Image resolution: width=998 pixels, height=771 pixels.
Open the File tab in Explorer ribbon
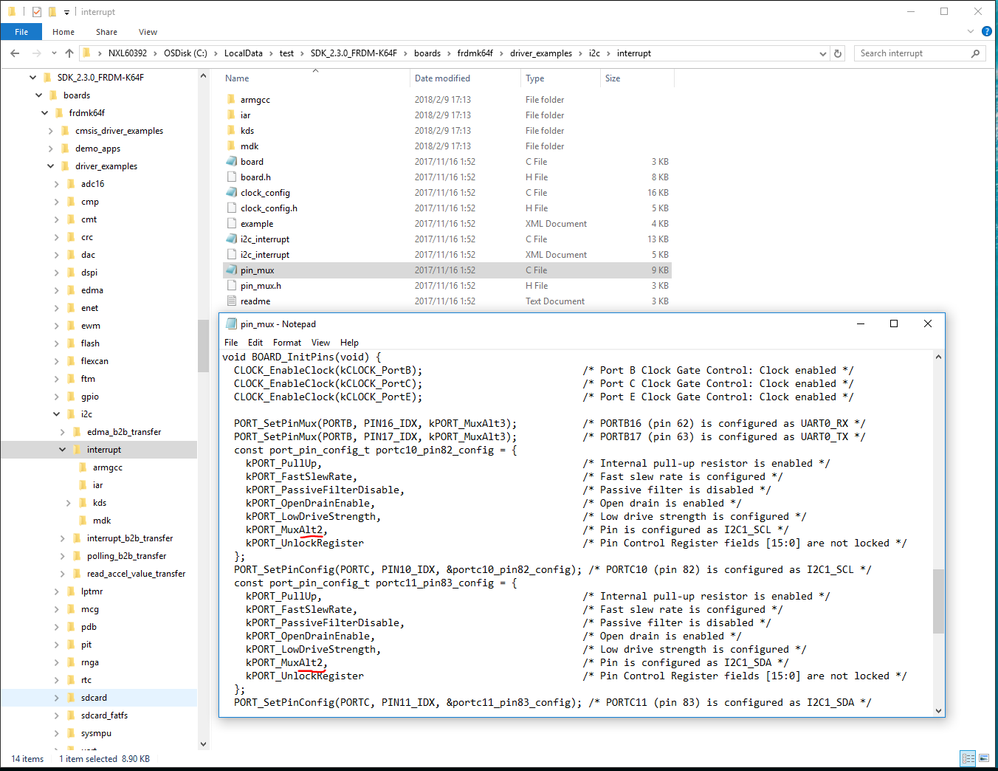pyautogui.click(x=21, y=31)
